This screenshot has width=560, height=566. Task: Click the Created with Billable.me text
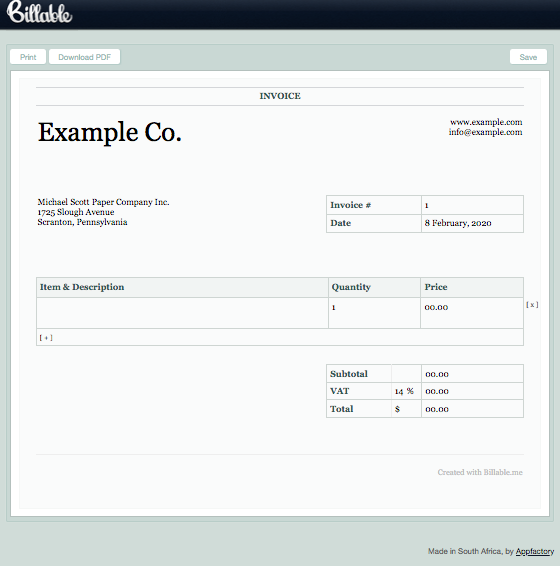pos(480,472)
